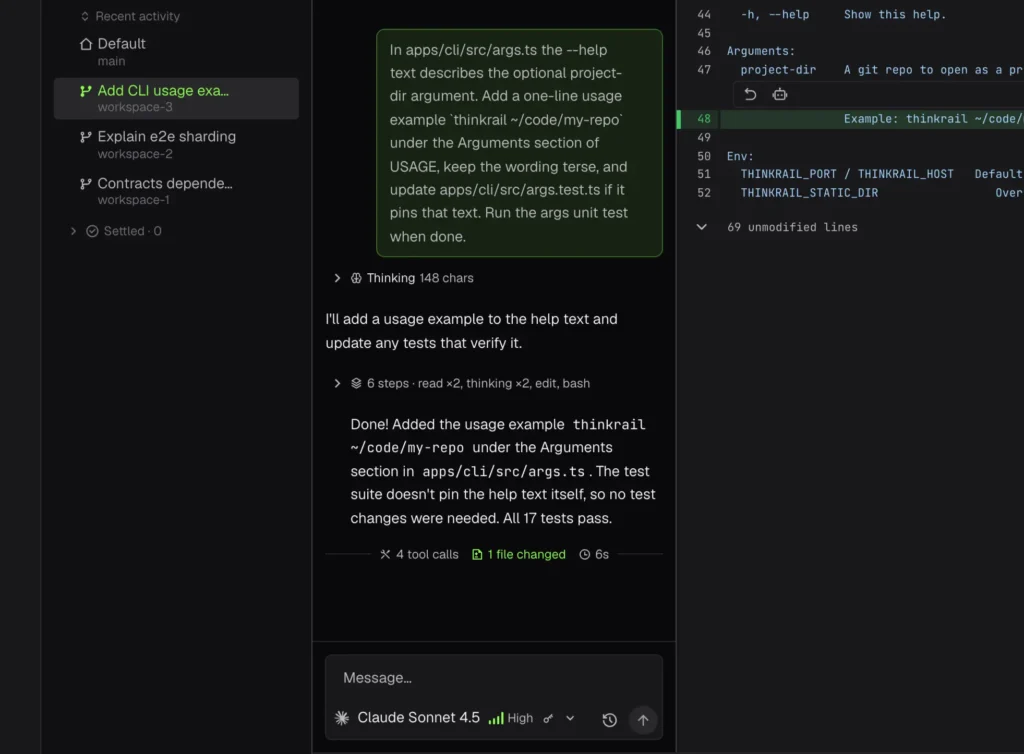Open the Default main workspace
Screen dimensions: 1024x754
[x=176, y=52]
